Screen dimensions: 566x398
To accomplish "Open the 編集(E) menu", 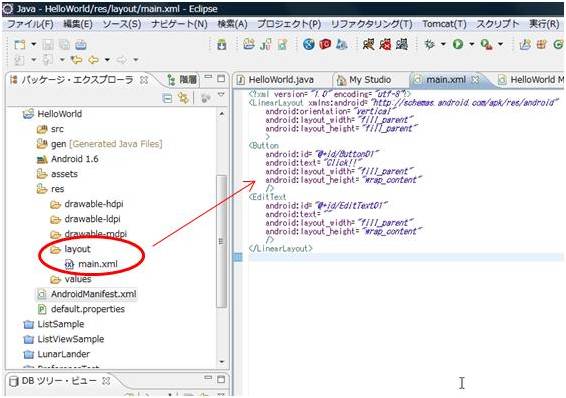I will tap(78, 25).
